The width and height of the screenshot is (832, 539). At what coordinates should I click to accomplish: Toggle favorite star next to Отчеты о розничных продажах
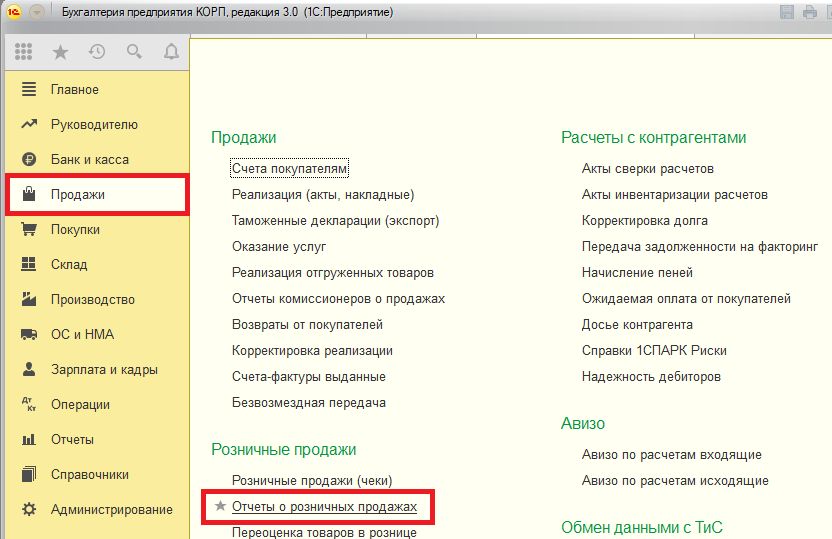point(220,506)
